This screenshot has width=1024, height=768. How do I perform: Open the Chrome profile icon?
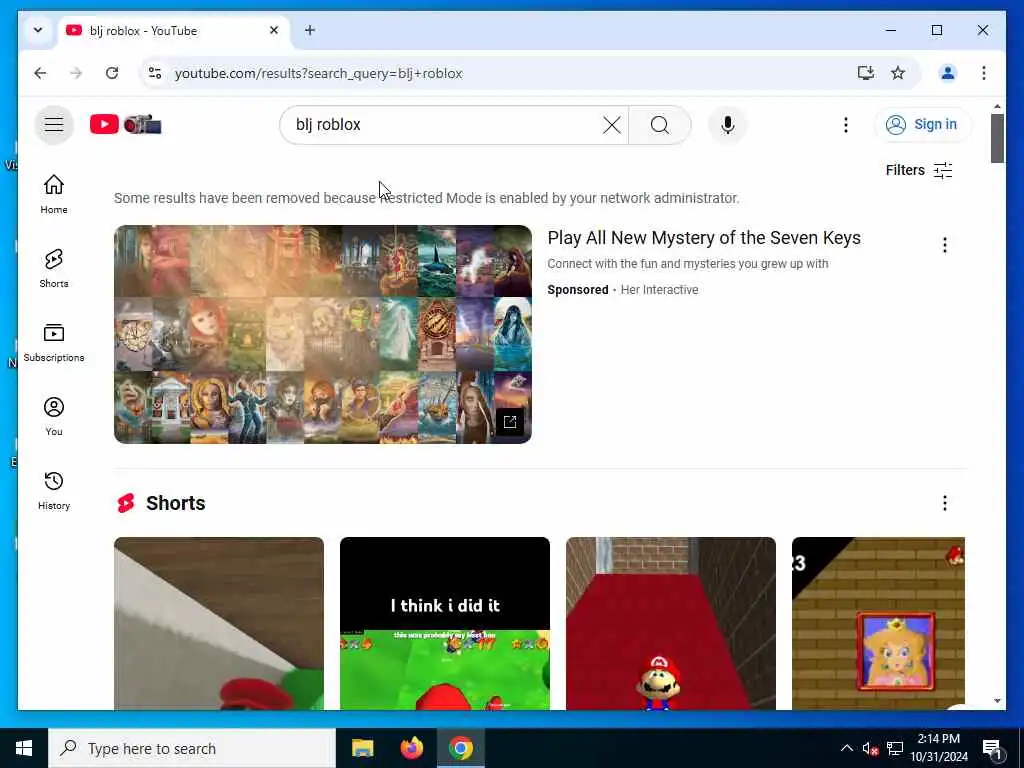pyautogui.click(x=948, y=73)
